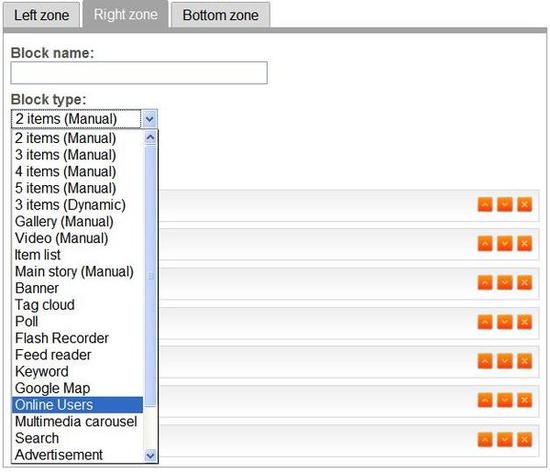Image resolution: width=550 pixels, height=472 pixels.
Task: Click move-down icon in sixth block row
Action: coord(505,400)
